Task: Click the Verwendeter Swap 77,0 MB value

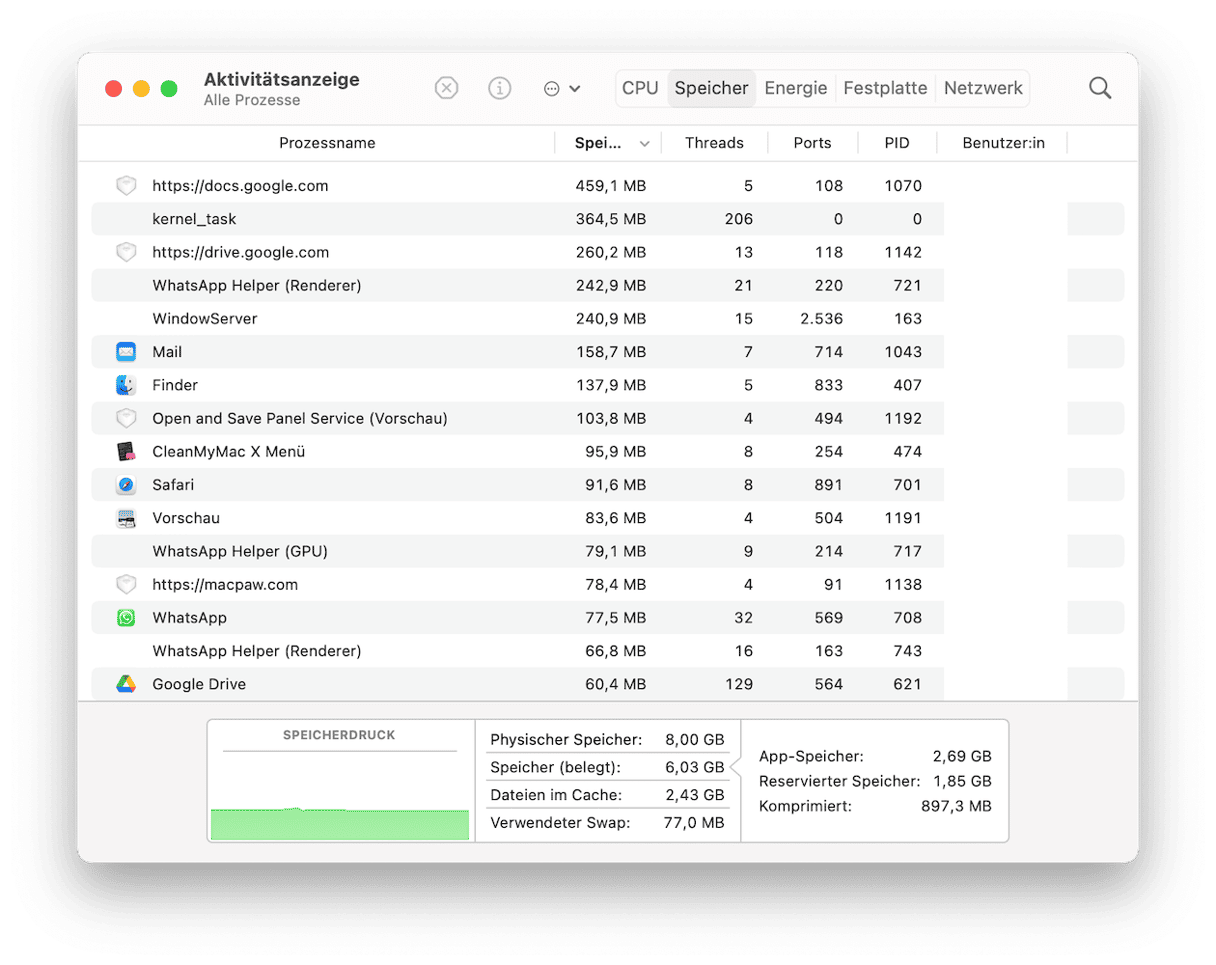Action: point(694,825)
